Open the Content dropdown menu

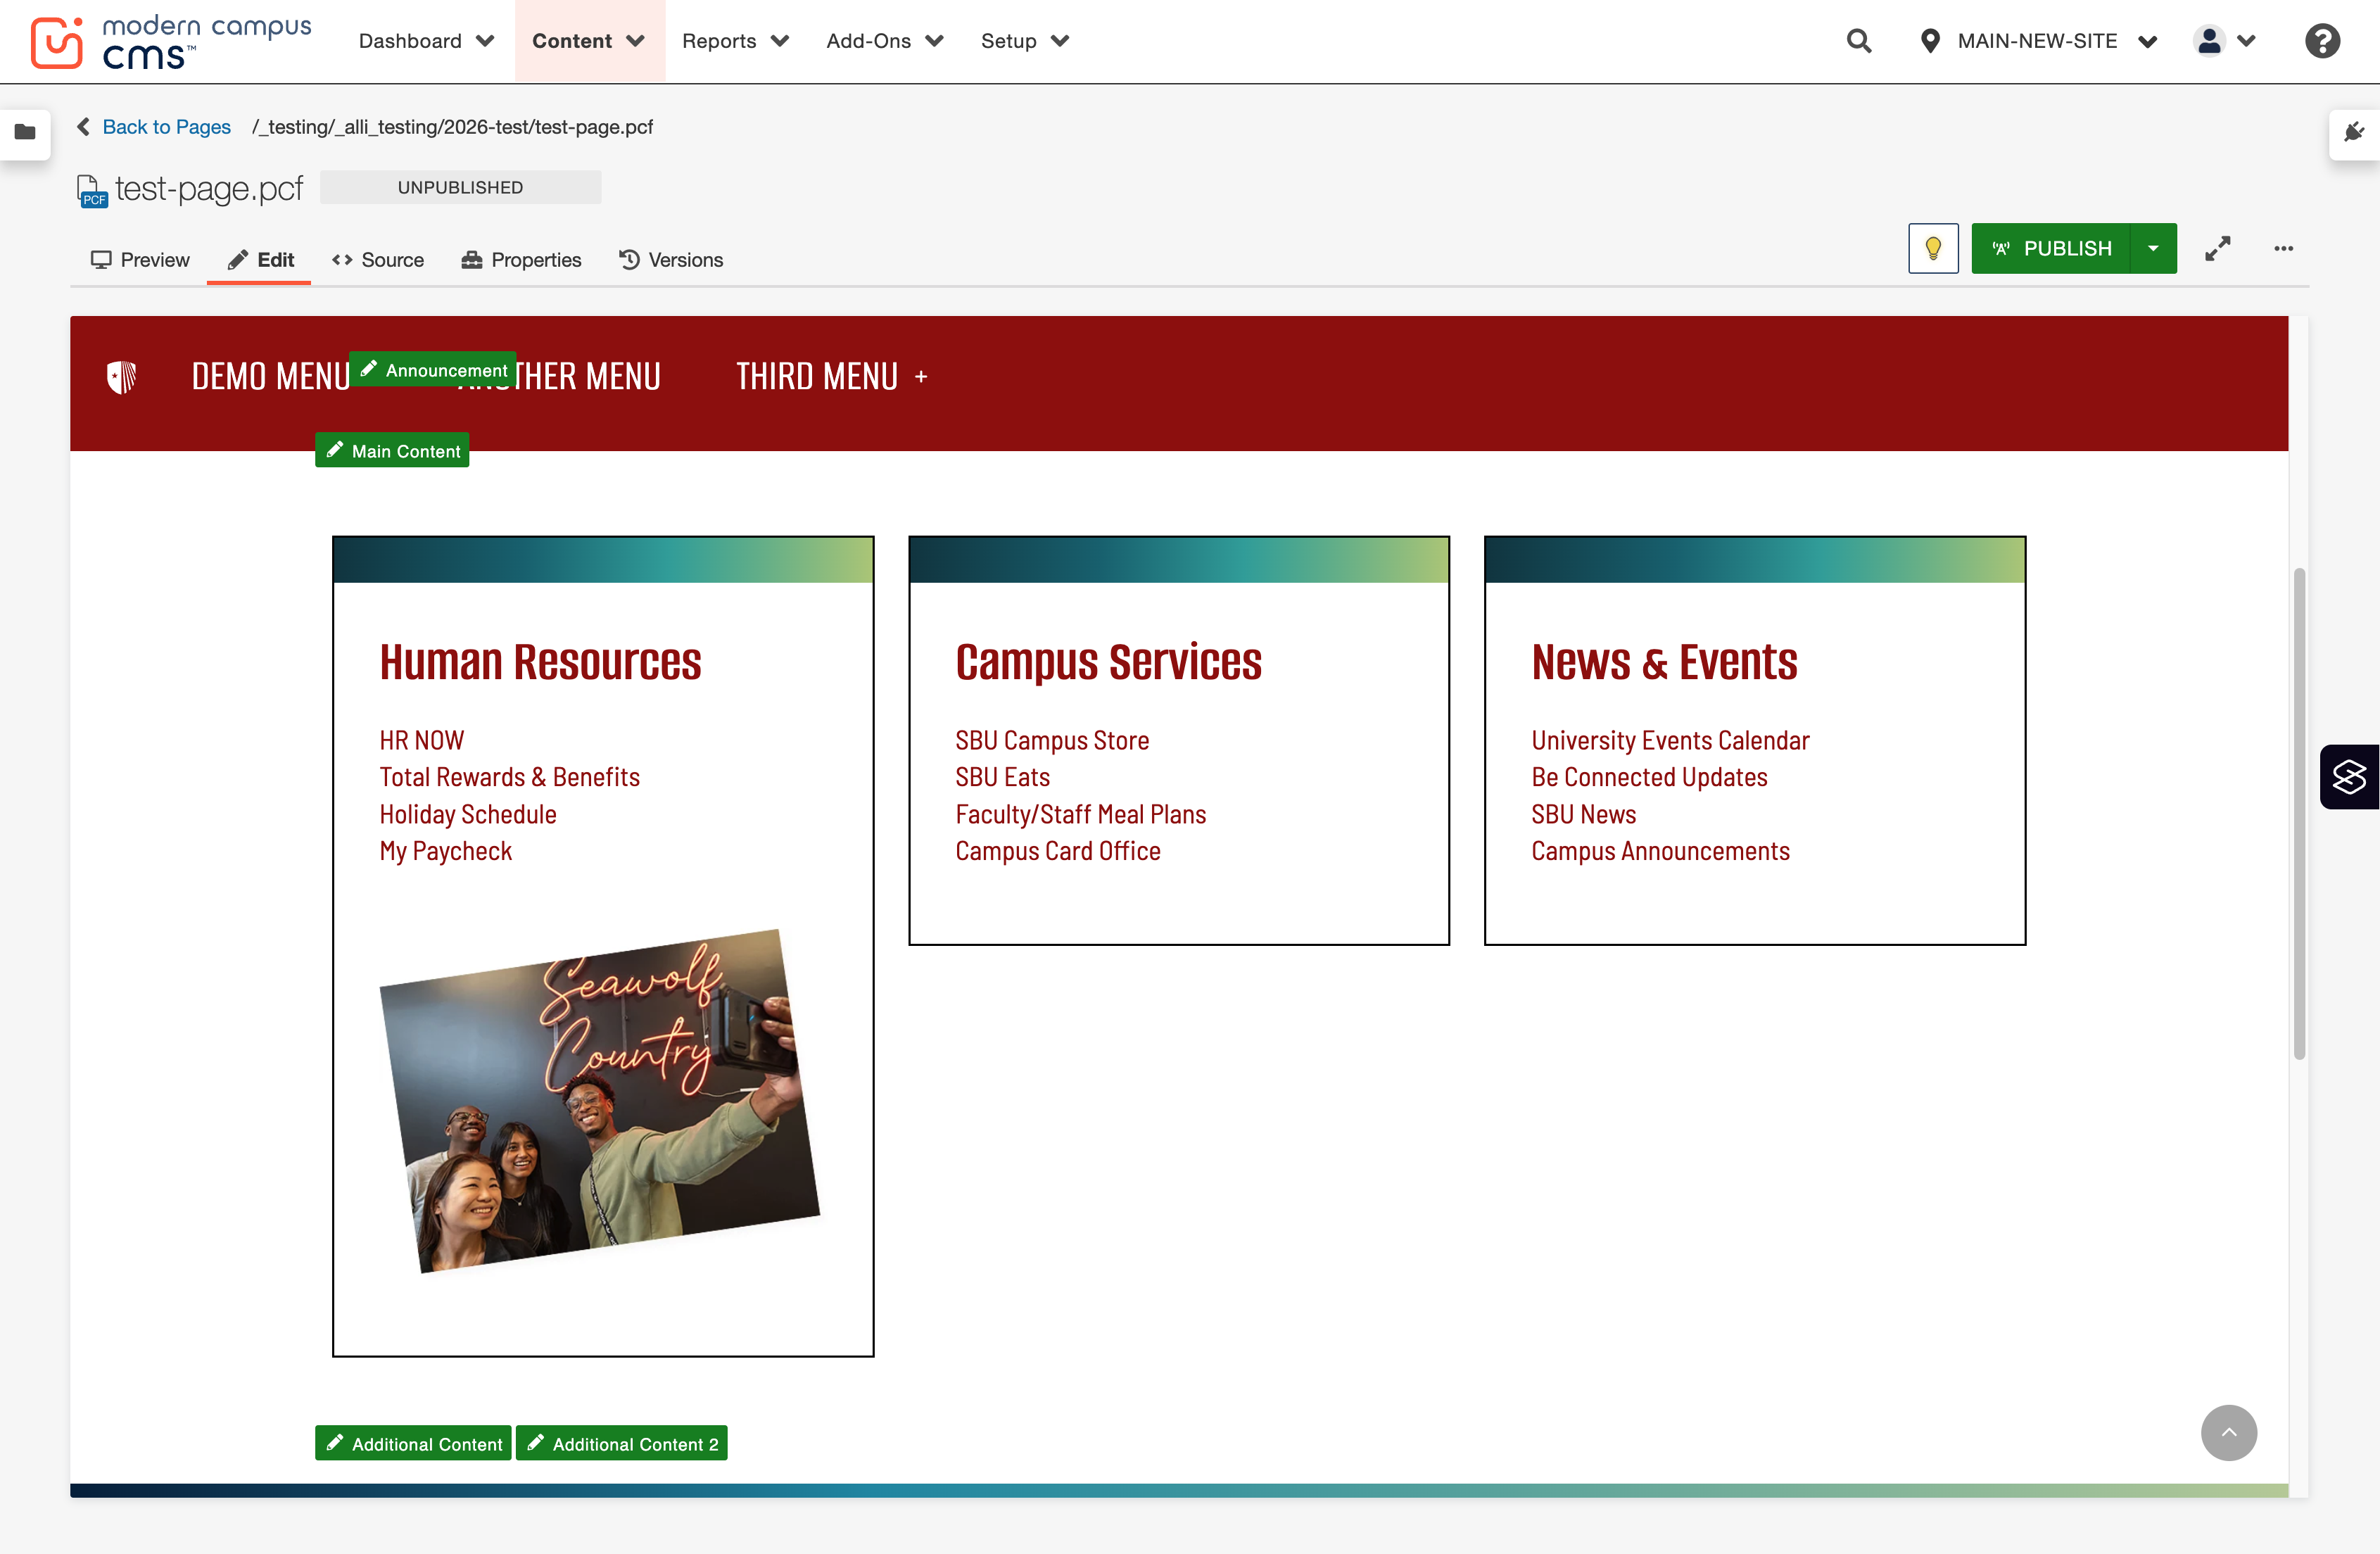[x=588, y=41]
